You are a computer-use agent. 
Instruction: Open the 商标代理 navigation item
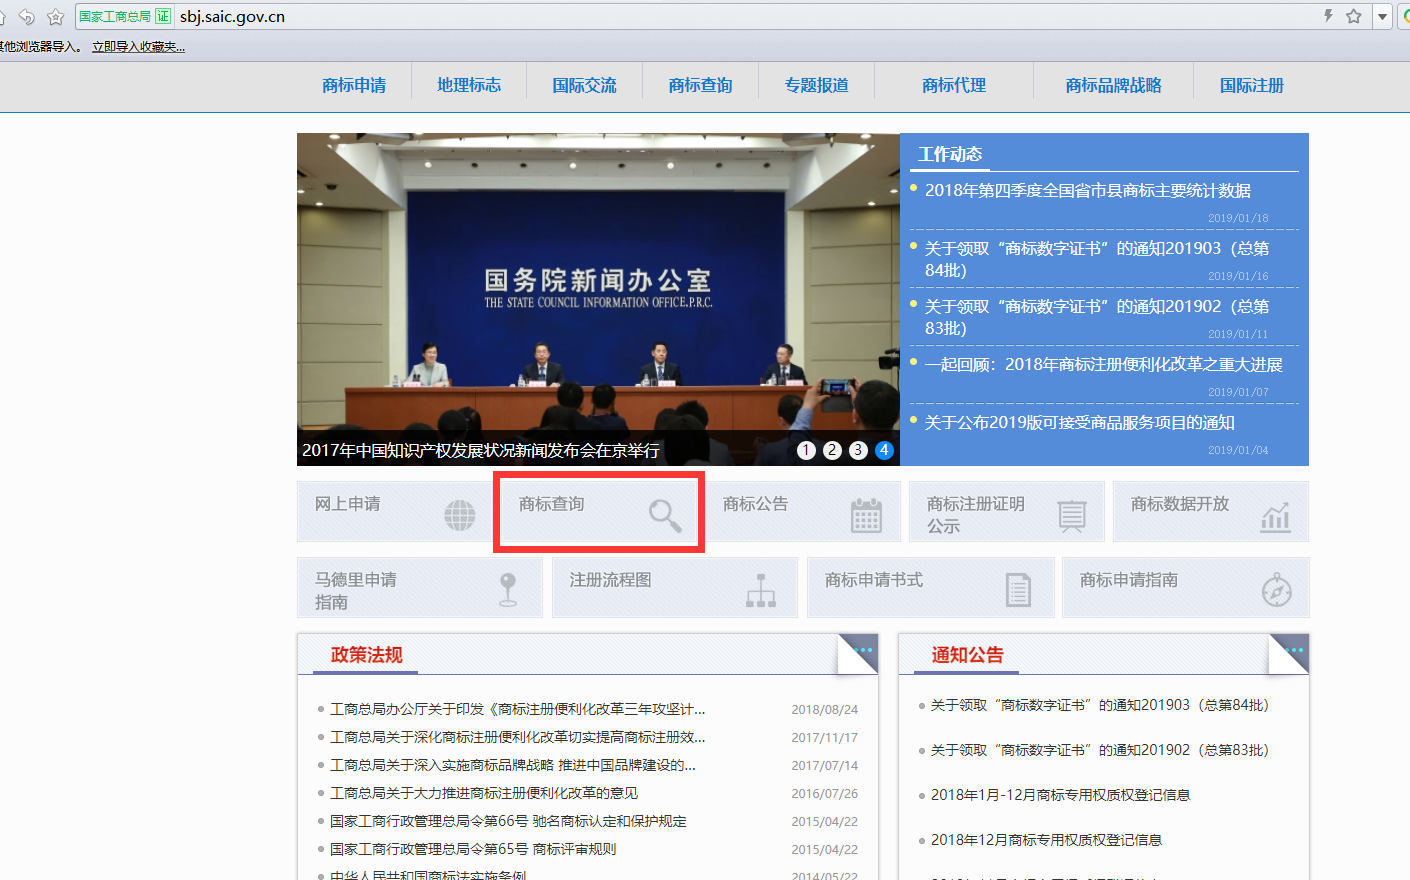coord(954,86)
